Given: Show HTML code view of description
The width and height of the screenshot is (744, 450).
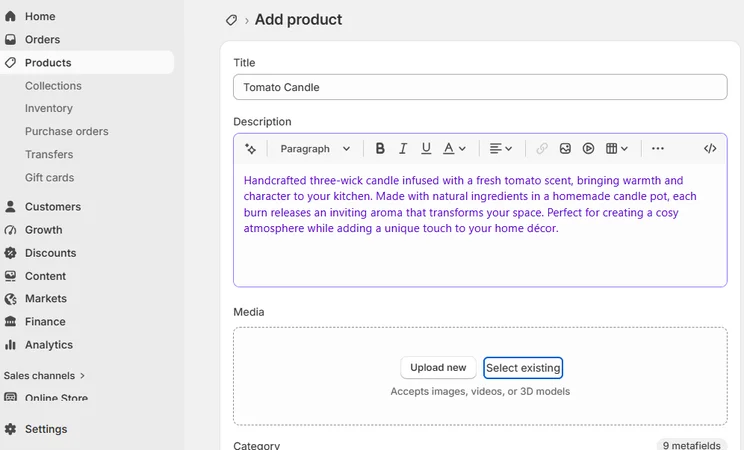Looking at the screenshot, I should click(x=710, y=149).
